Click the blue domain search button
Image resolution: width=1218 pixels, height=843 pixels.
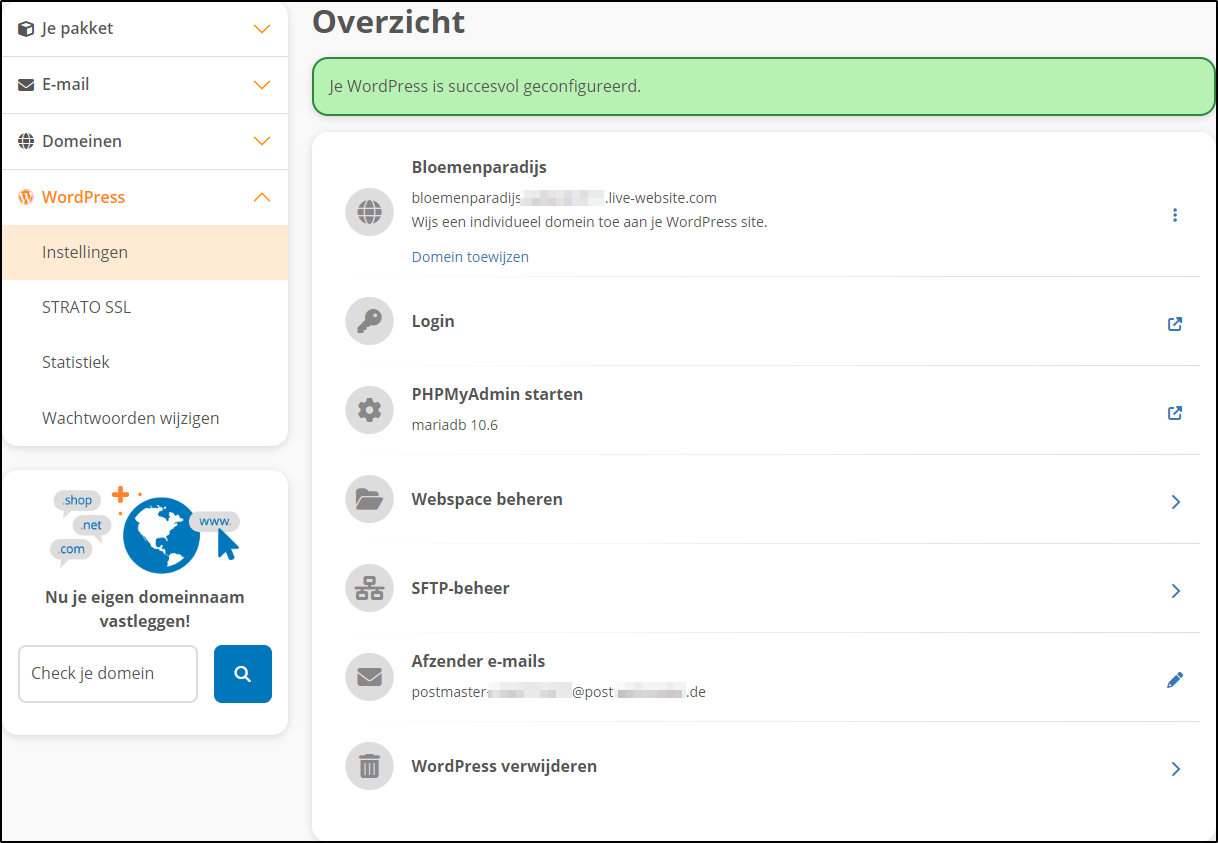coord(242,674)
